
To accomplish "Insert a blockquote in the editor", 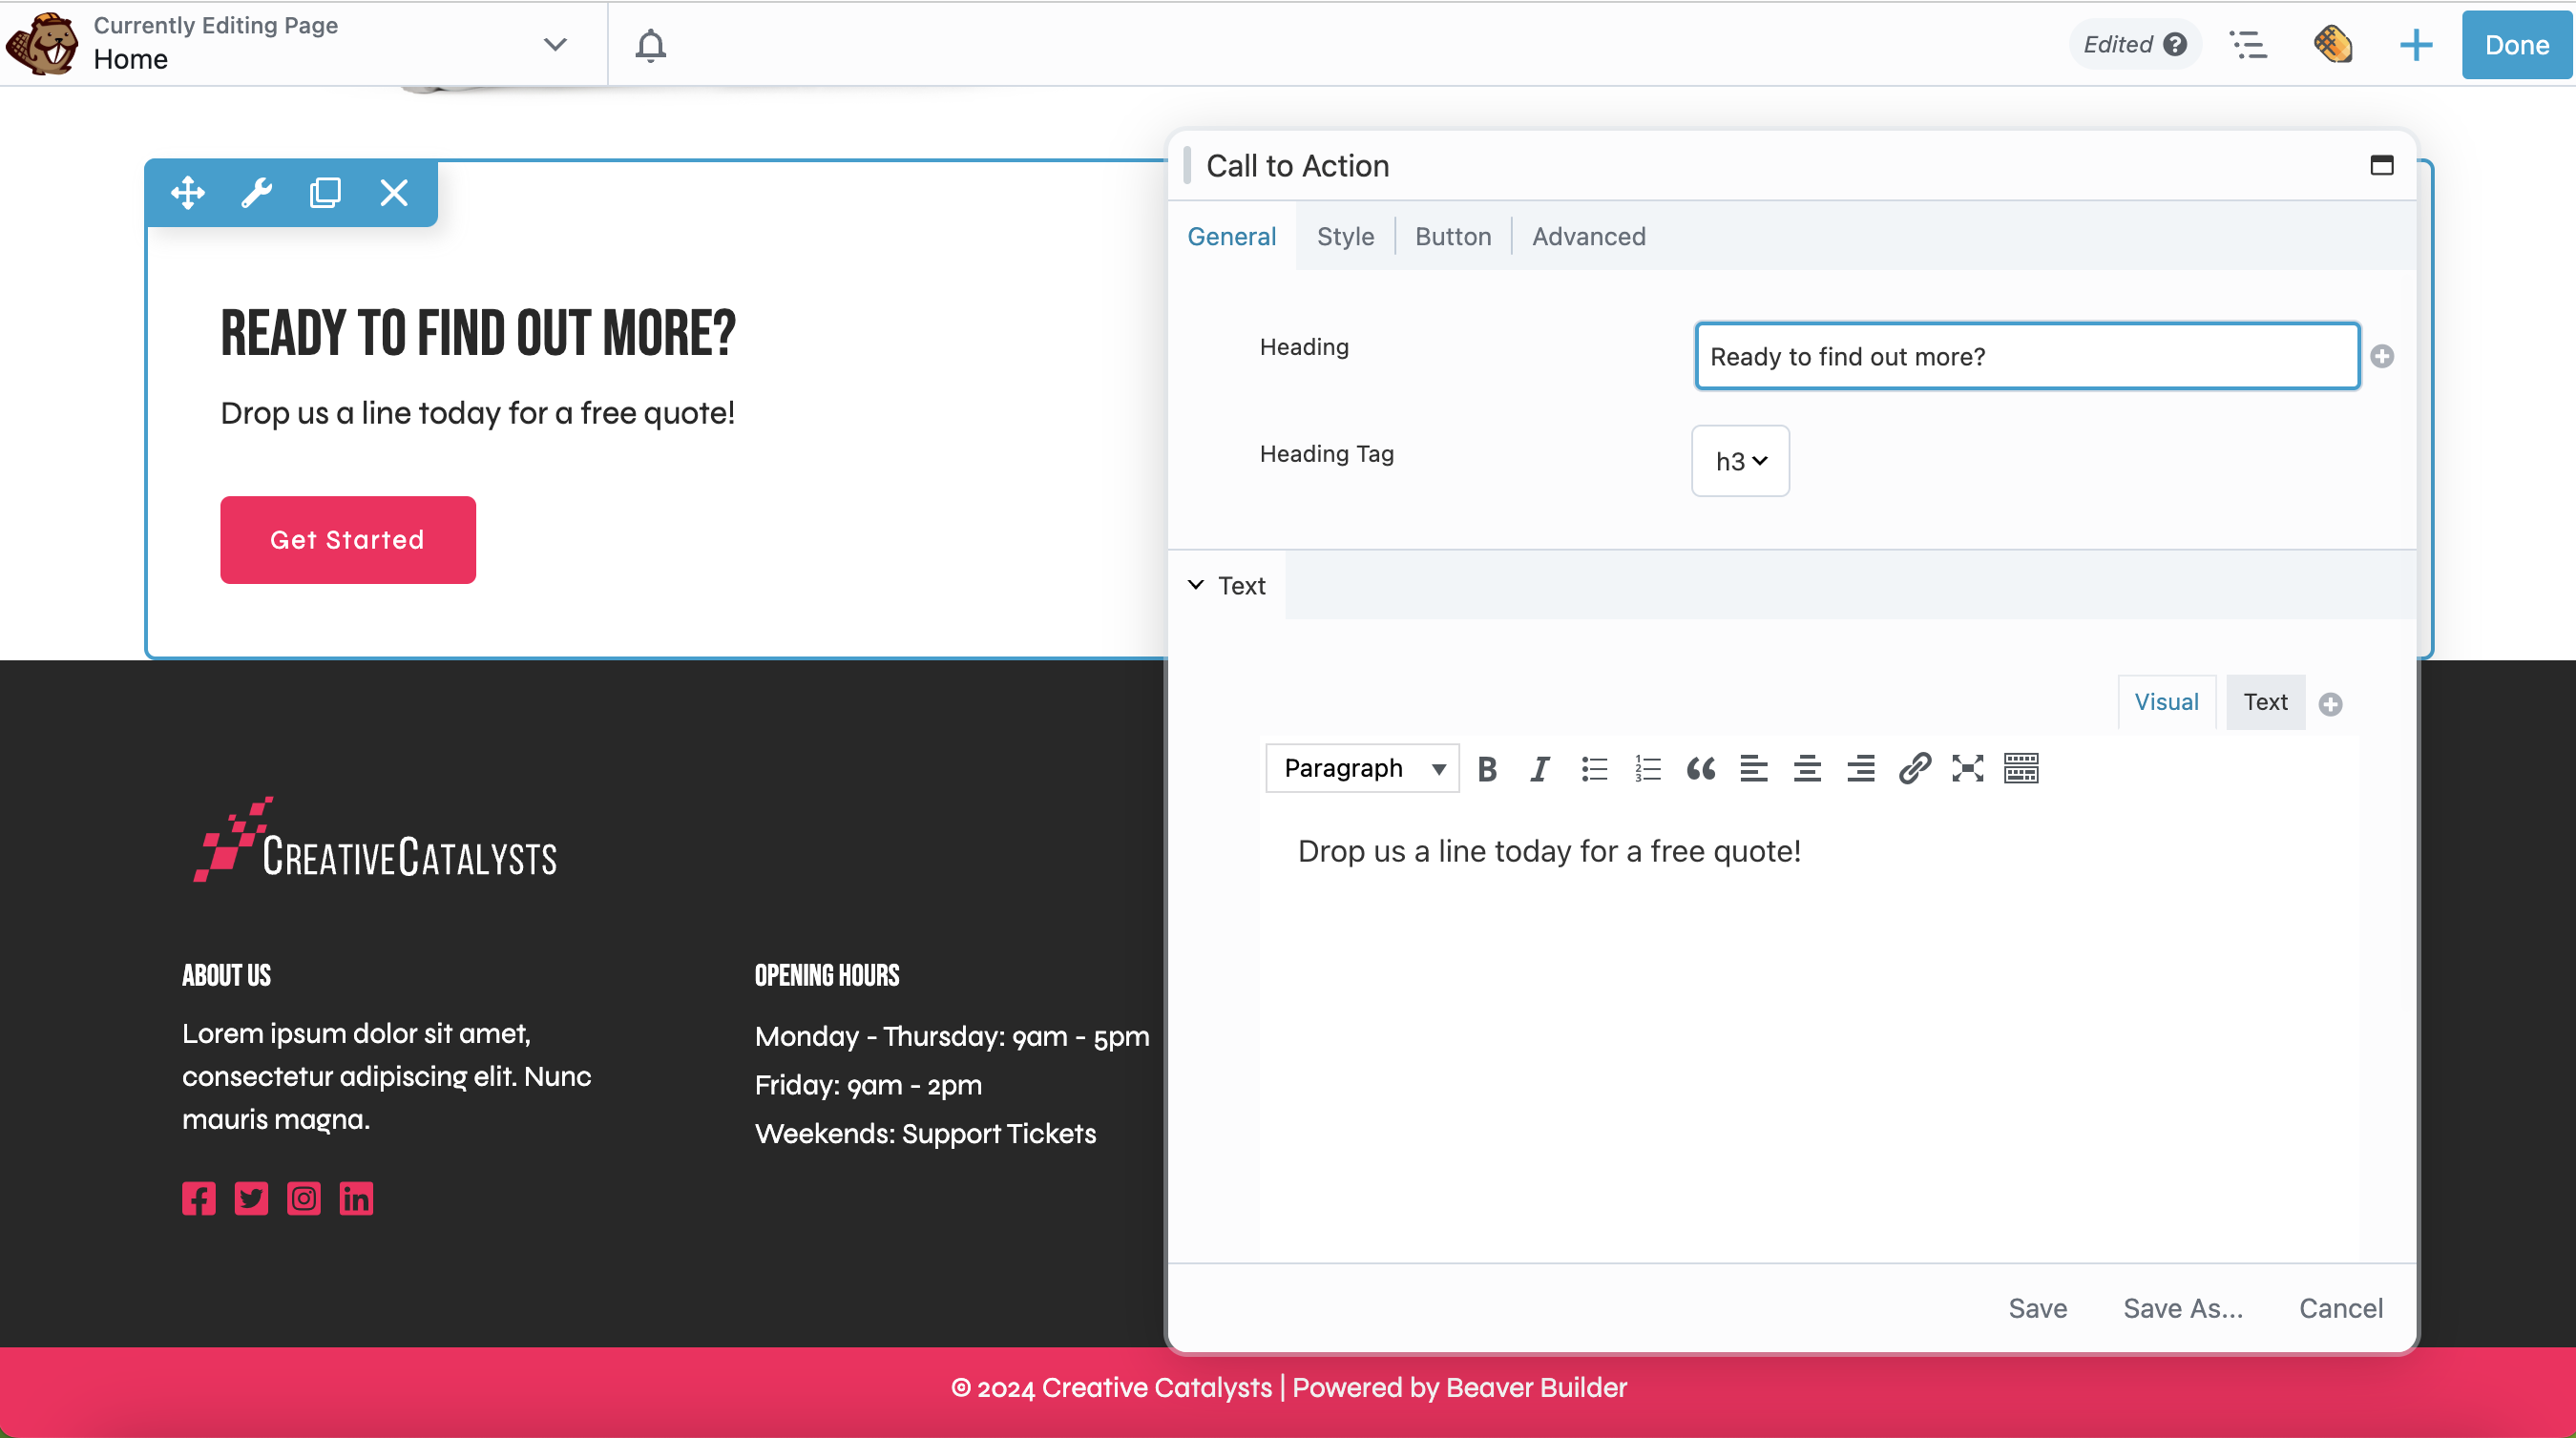I will pyautogui.click(x=1700, y=768).
